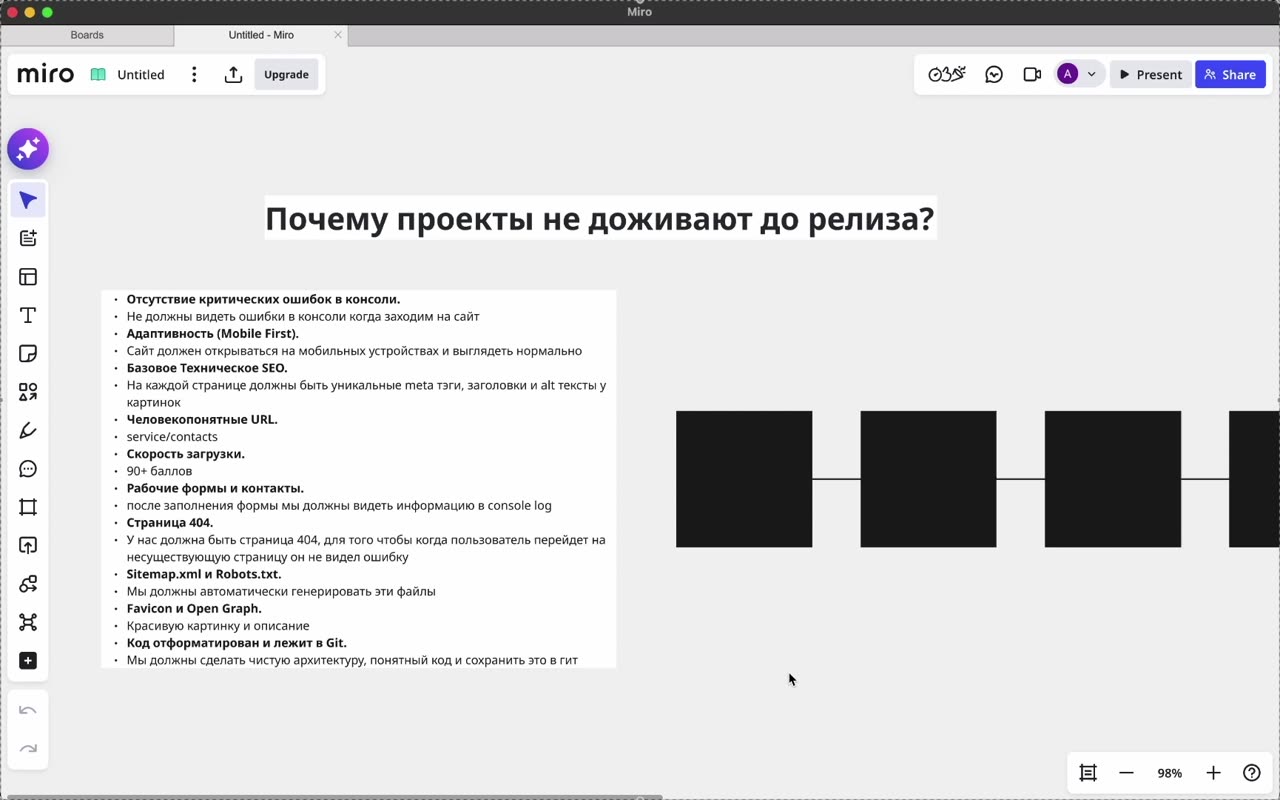Pick the Sticky note tool
This screenshot has width=1280, height=800.
pos(28,354)
